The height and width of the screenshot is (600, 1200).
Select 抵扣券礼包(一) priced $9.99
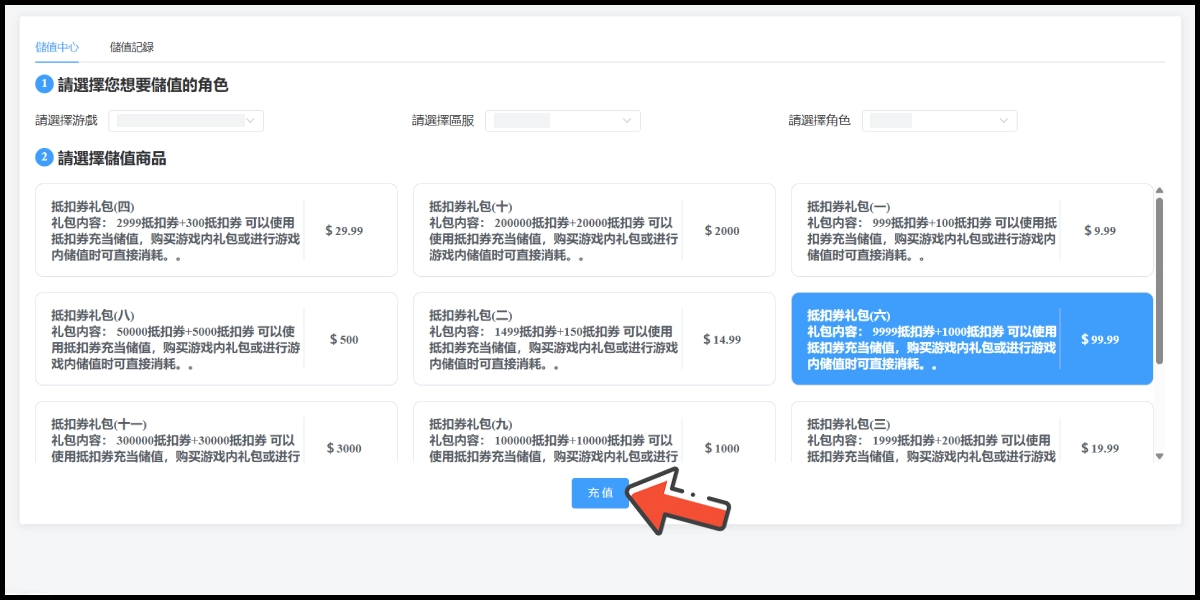coord(971,230)
